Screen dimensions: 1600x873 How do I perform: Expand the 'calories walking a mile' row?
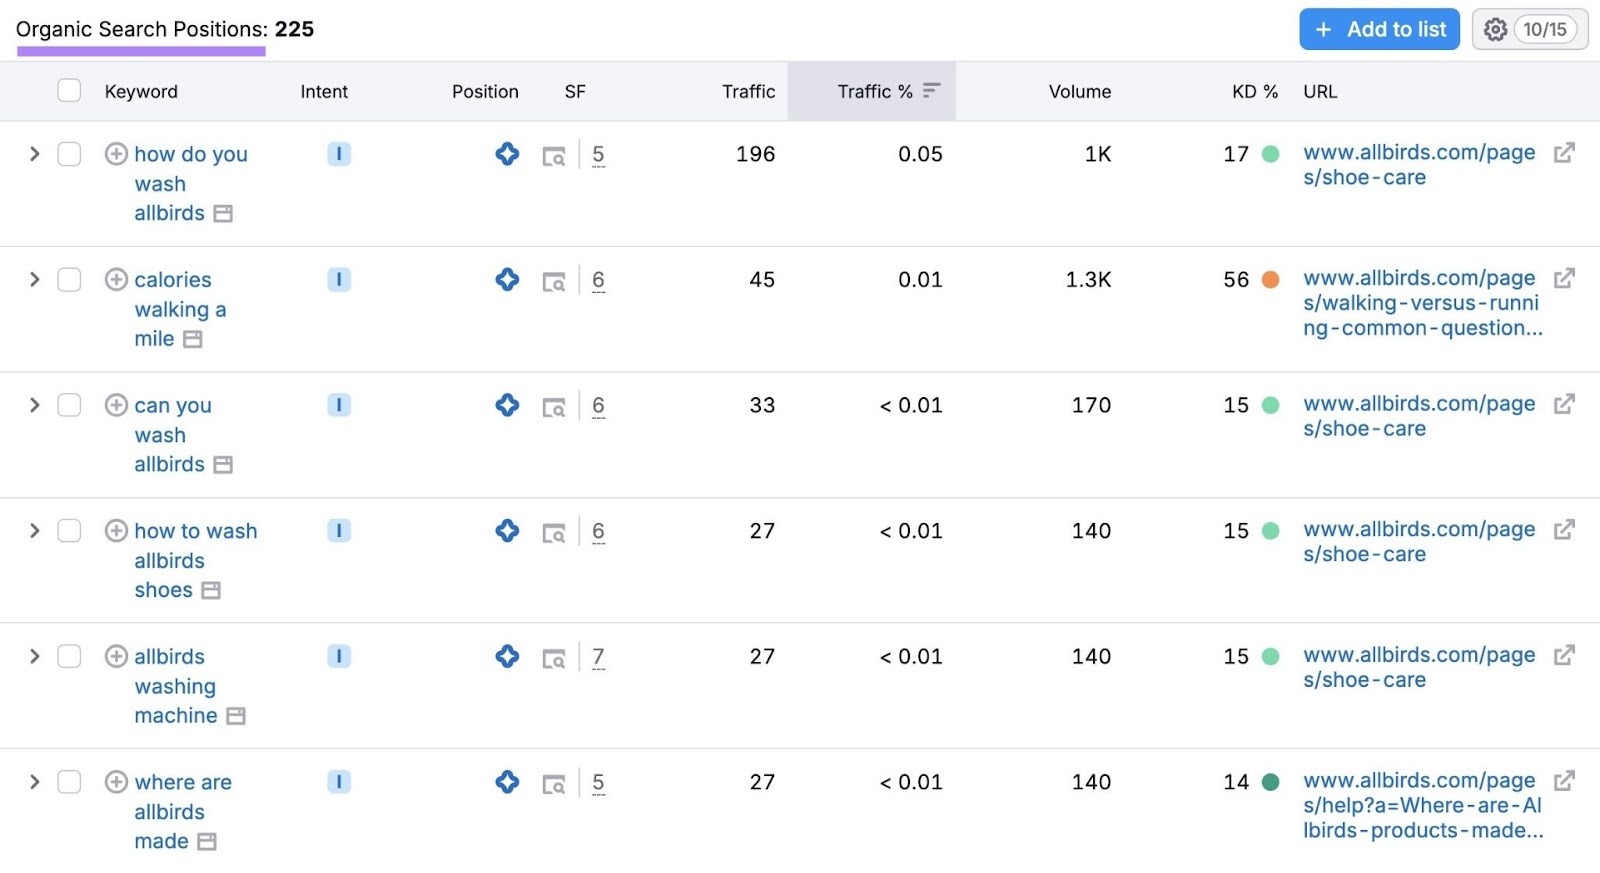pyautogui.click(x=34, y=279)
